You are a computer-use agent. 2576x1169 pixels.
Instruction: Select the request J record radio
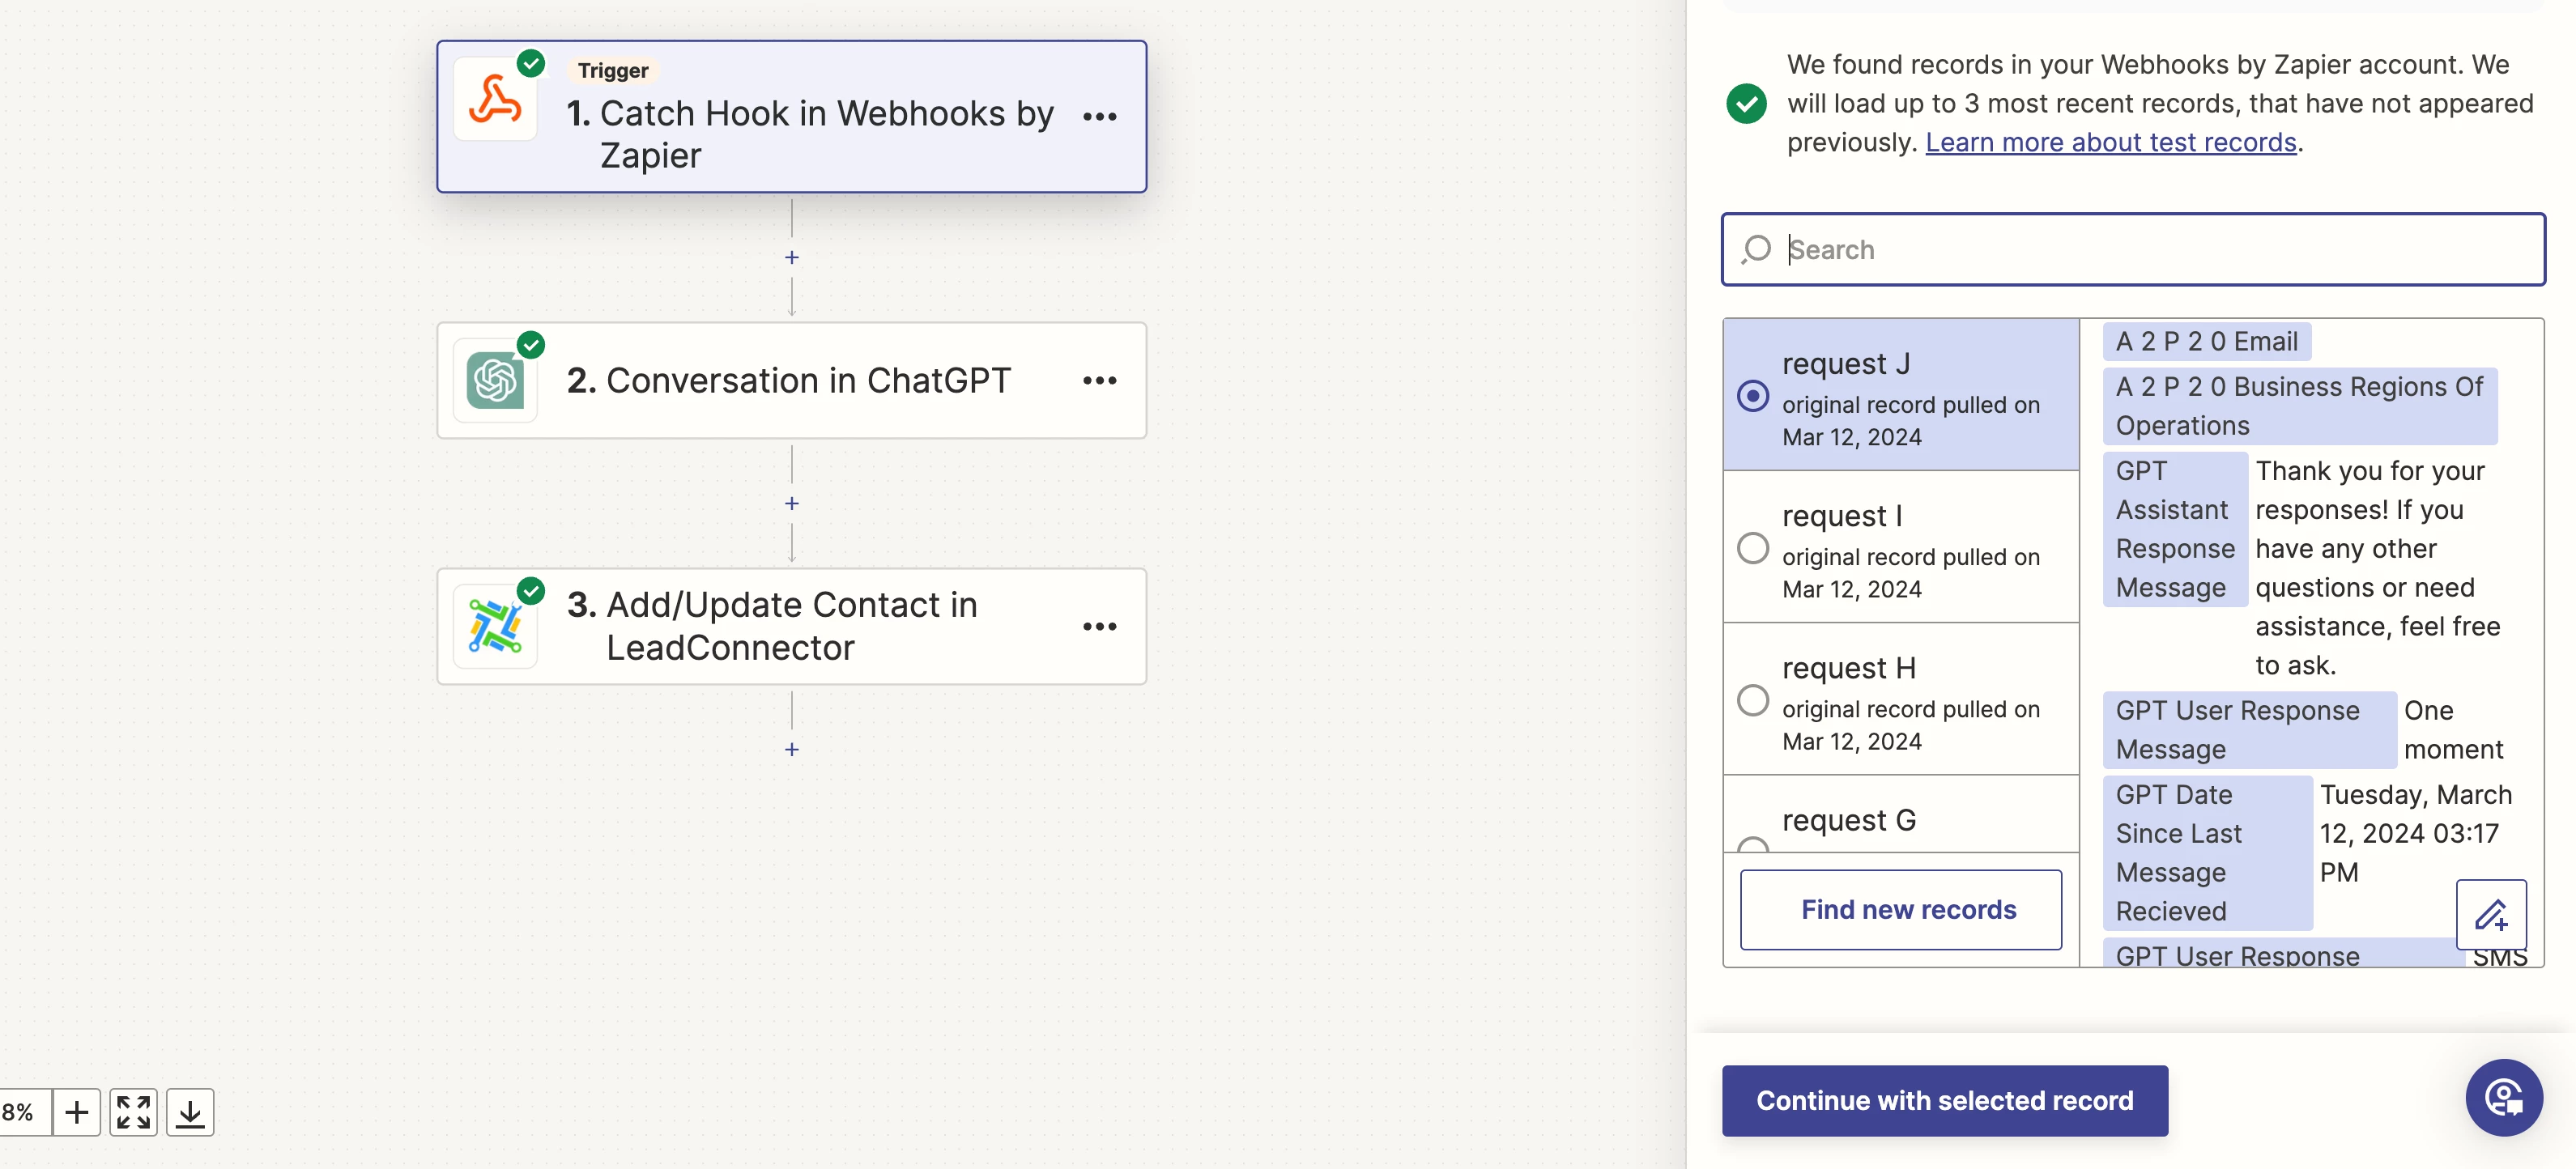tap(1752, 396)
